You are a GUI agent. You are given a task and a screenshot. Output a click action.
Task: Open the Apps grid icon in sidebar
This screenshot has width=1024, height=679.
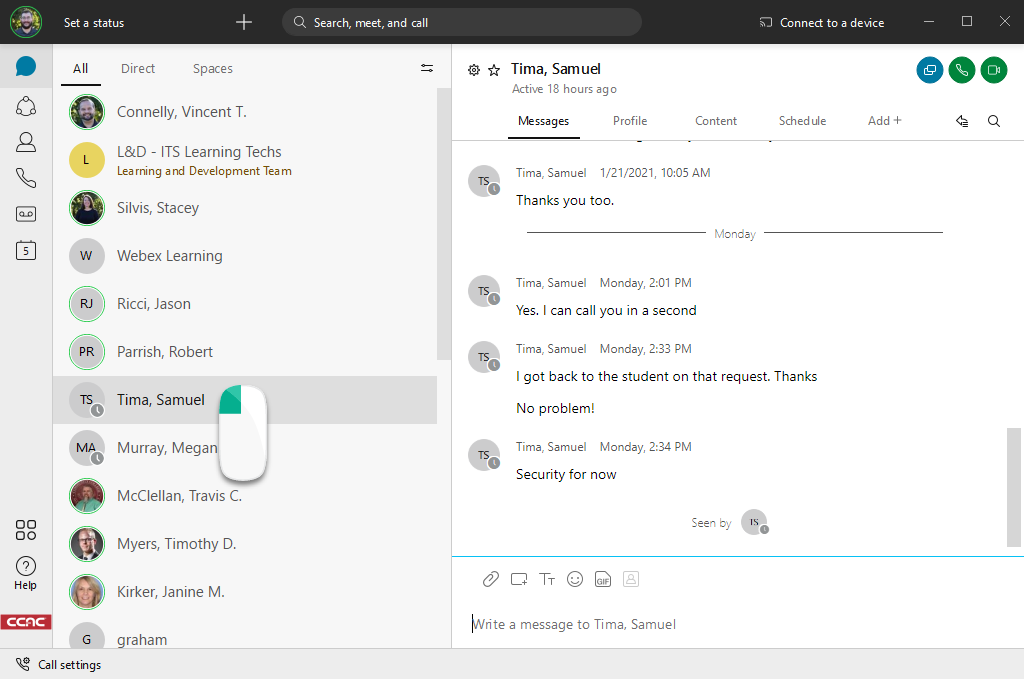click(x=25, y=530)
